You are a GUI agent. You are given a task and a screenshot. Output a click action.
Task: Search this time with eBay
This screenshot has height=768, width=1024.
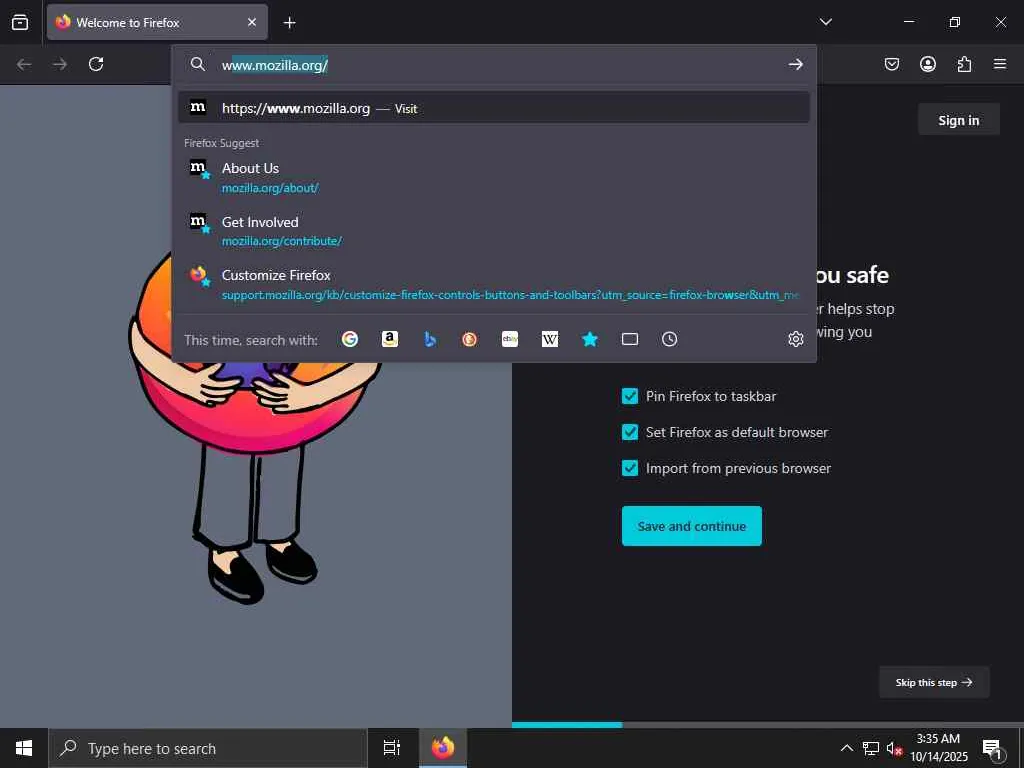click(x=510, y=339)
